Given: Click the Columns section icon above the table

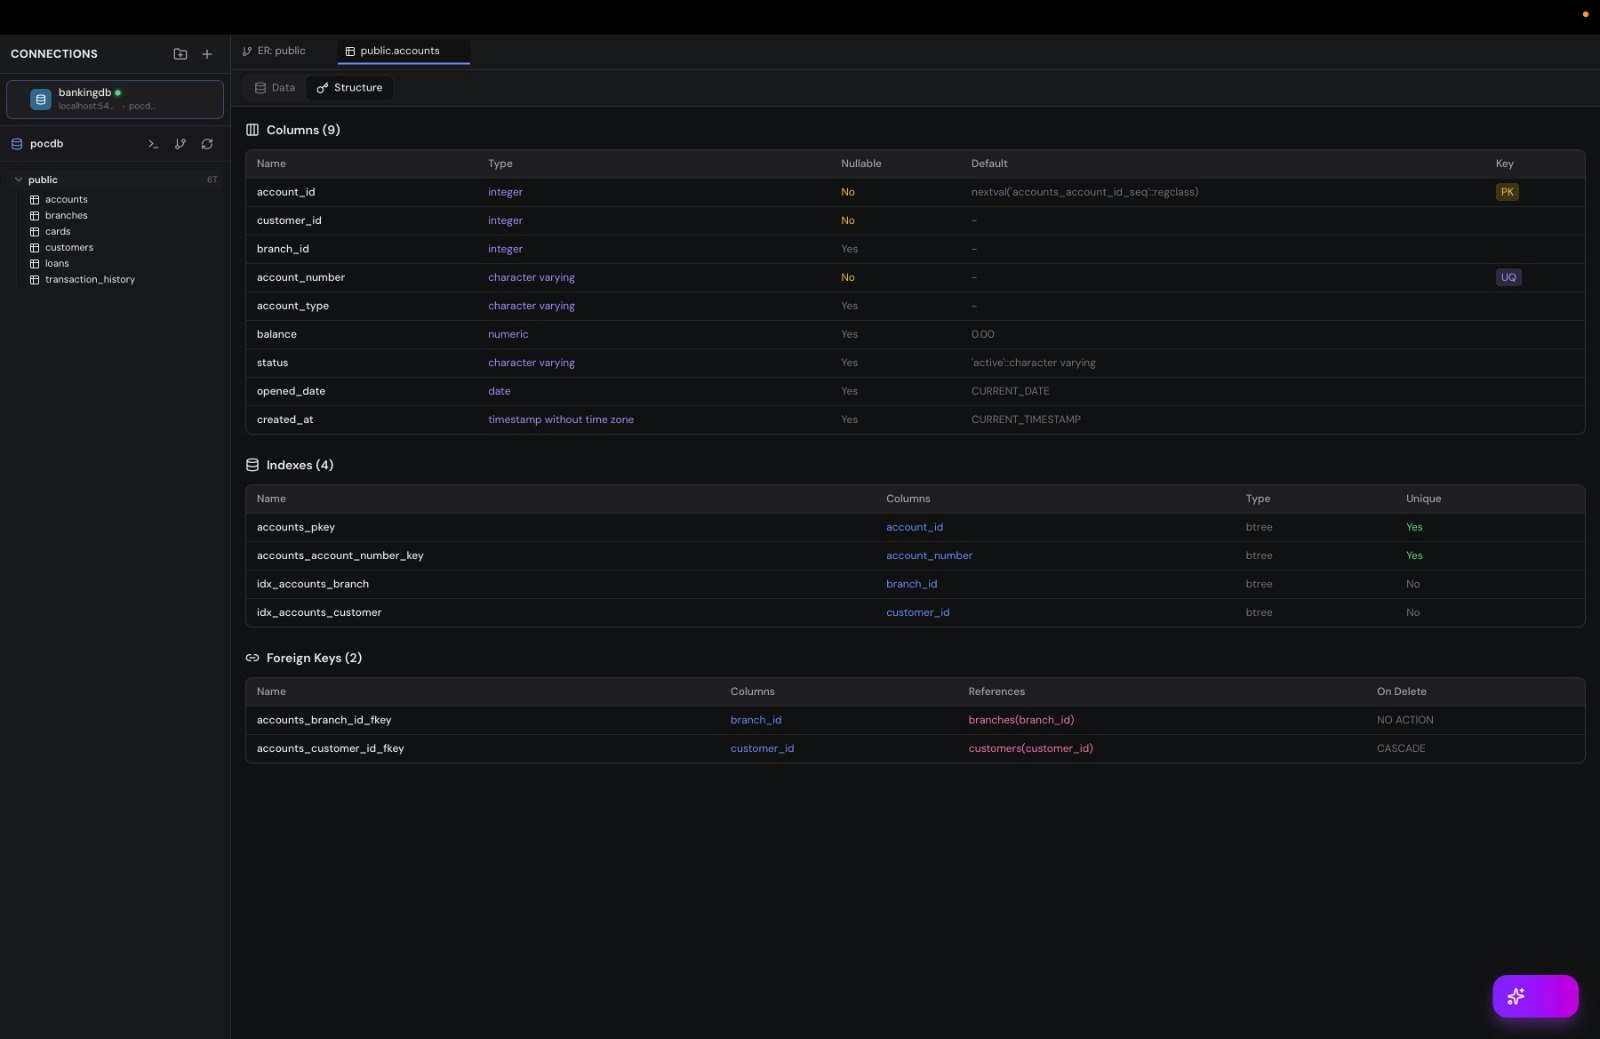Looking at the screenshot, I should point(252,130).
